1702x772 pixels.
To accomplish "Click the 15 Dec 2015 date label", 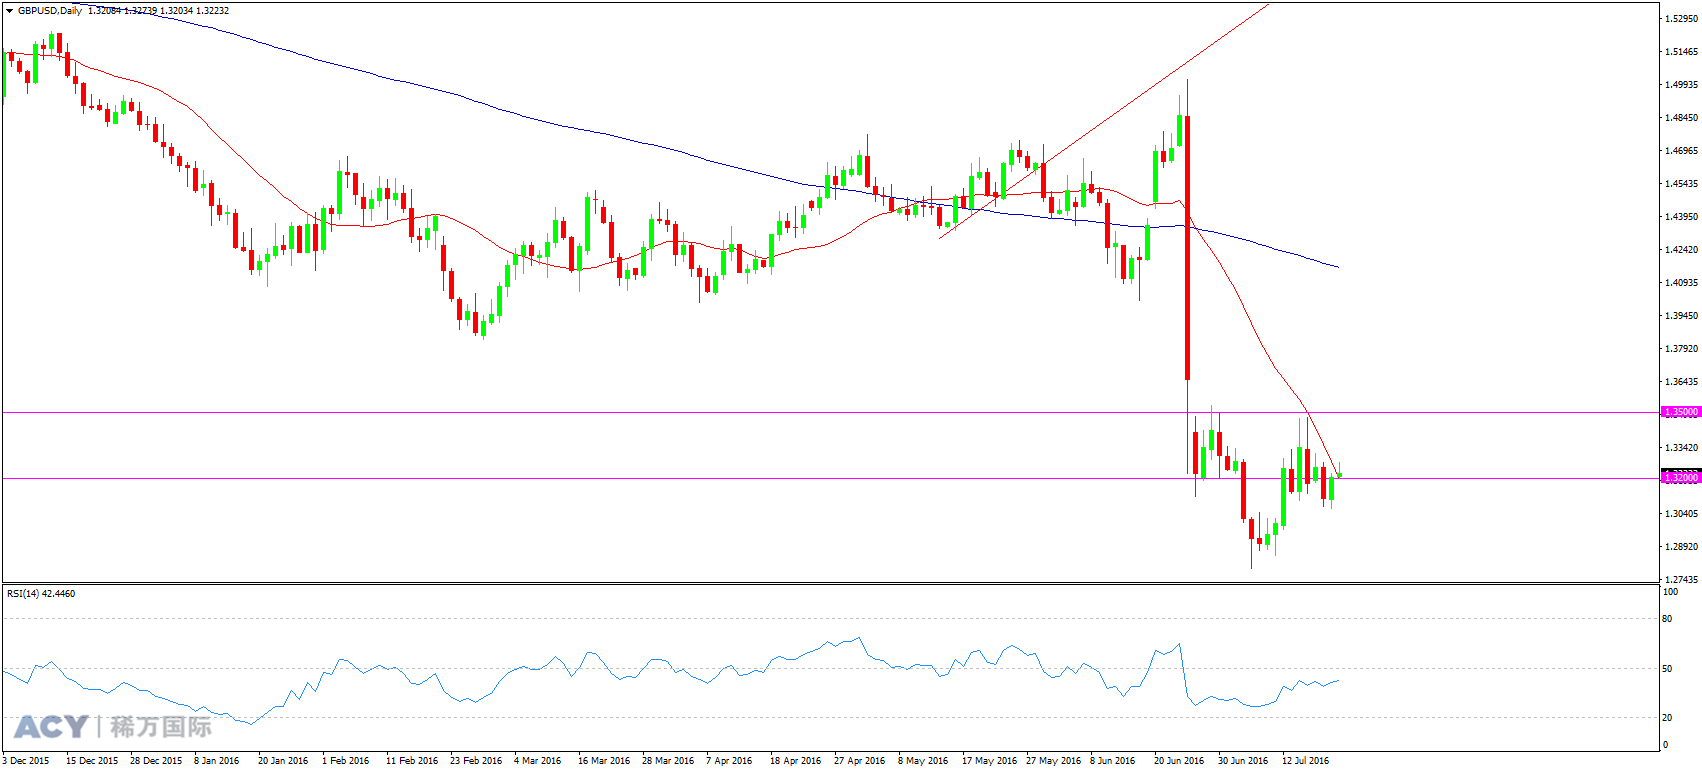I will (92, 761).
